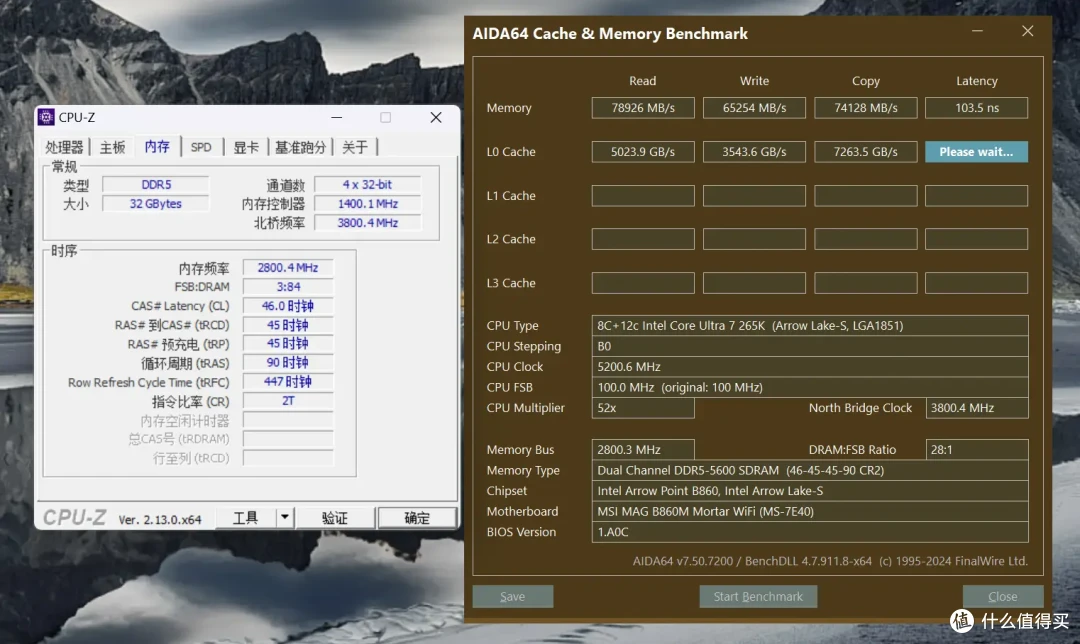
Task: Click the tRFC value 447 时钟
Action: (x=288, y=382)
